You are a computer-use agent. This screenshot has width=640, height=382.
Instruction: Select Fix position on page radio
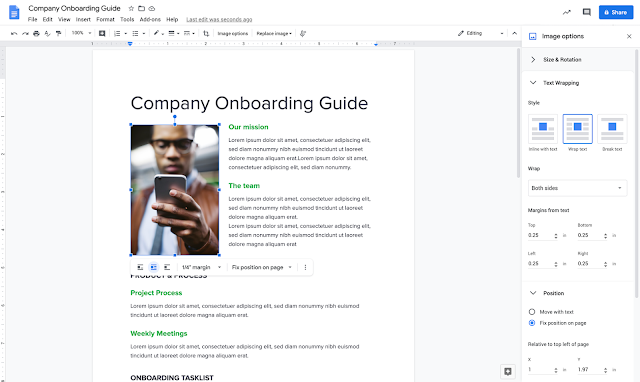point(532,323)
